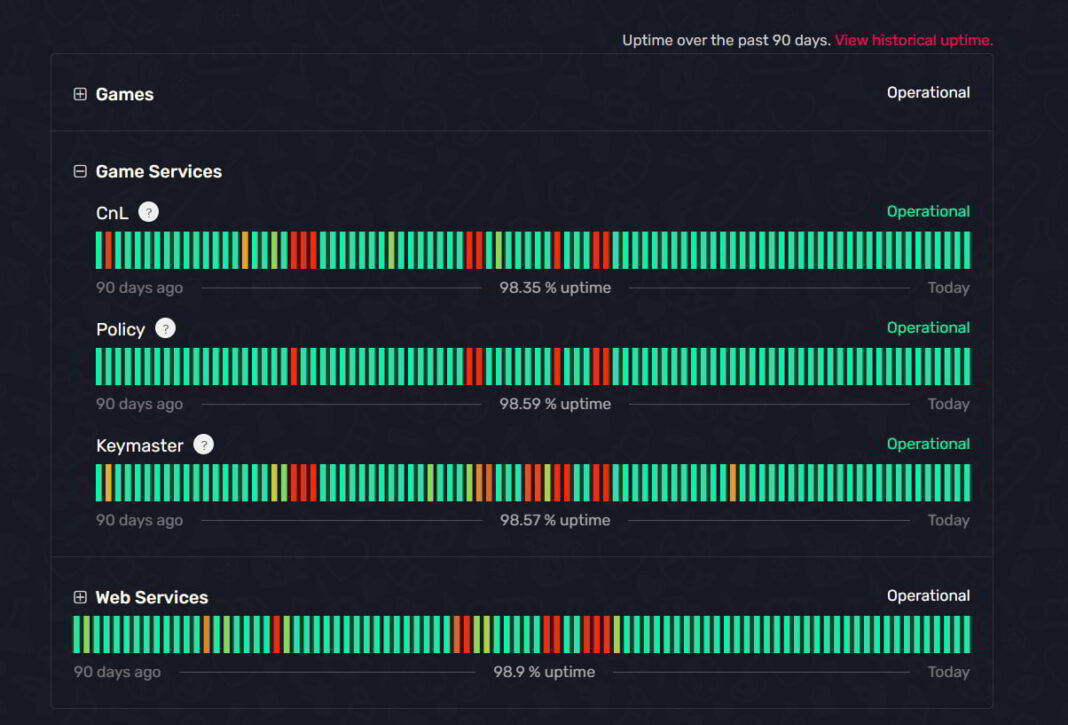
Task: Select today's last bar in Policy chart
Action: pyautogui.click(x=967, y=367)
